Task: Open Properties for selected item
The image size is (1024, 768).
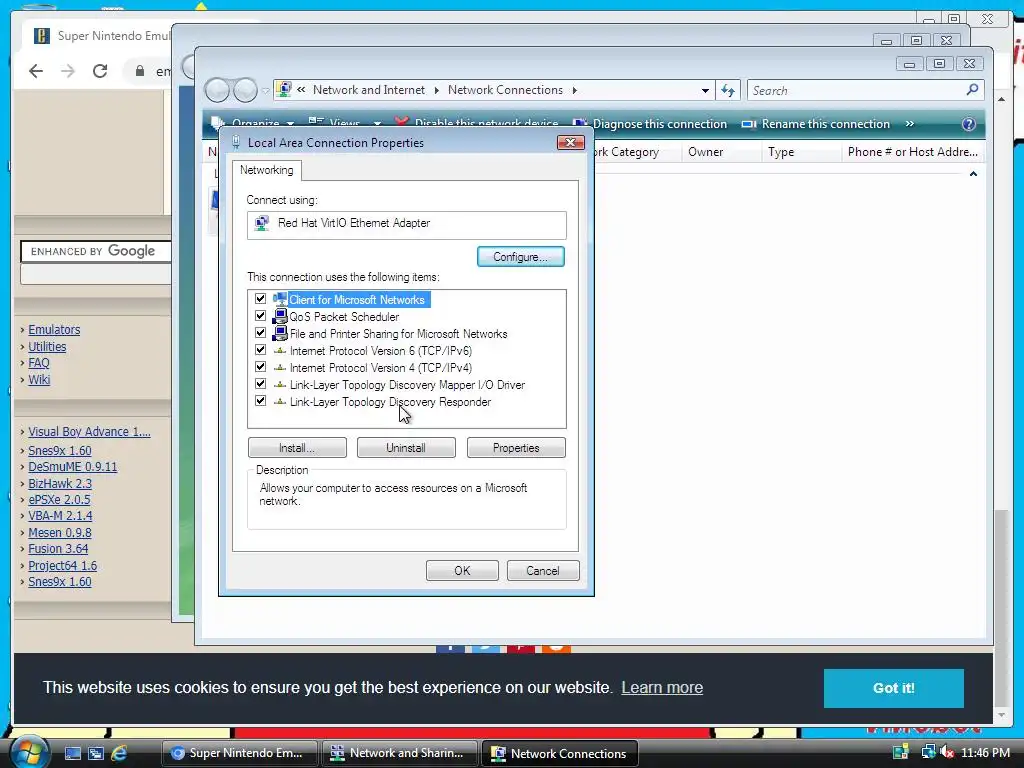Action: (516, 448)
